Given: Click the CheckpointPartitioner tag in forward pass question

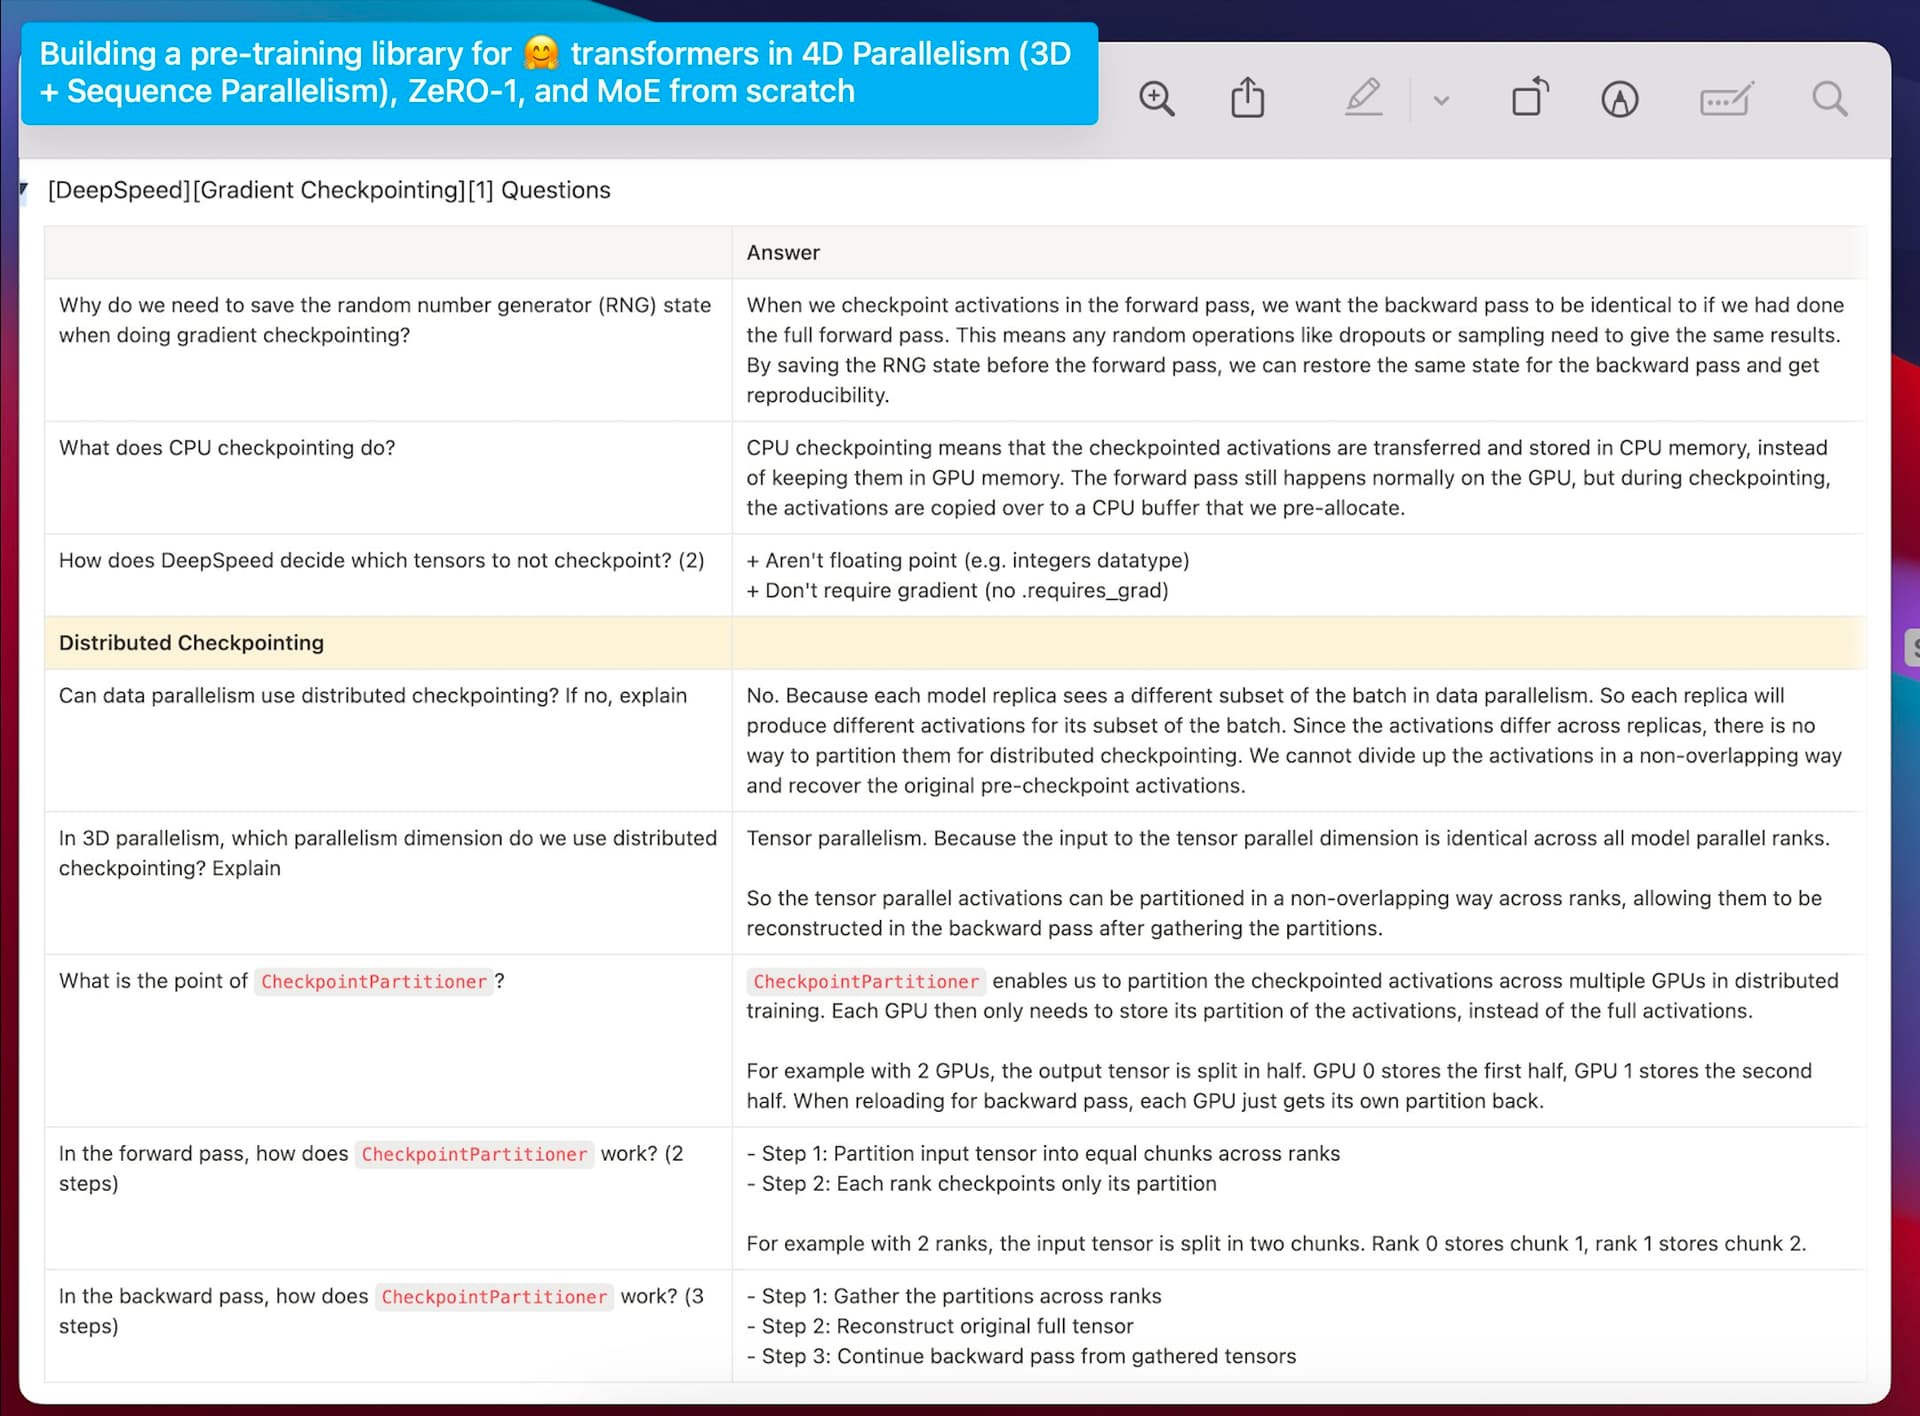Looking at the screenshot, I should [x=474, y=1154].
